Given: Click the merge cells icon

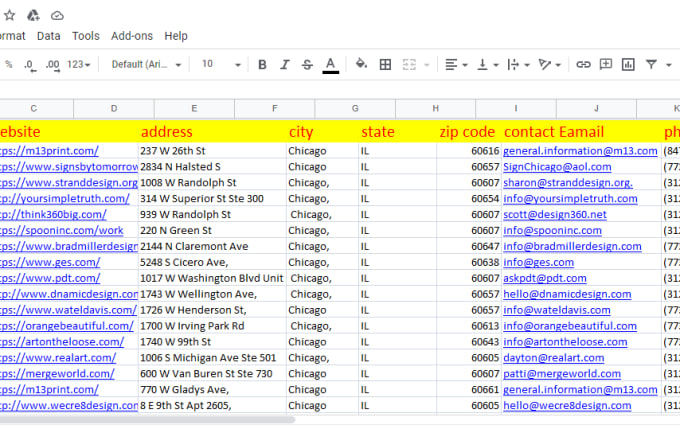Looking at the screenshot, I should coord(409,65).
